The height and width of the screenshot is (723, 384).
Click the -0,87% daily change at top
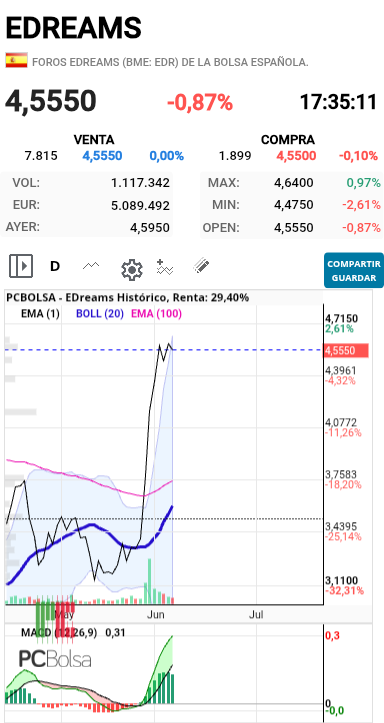click(x=200, y=102)
